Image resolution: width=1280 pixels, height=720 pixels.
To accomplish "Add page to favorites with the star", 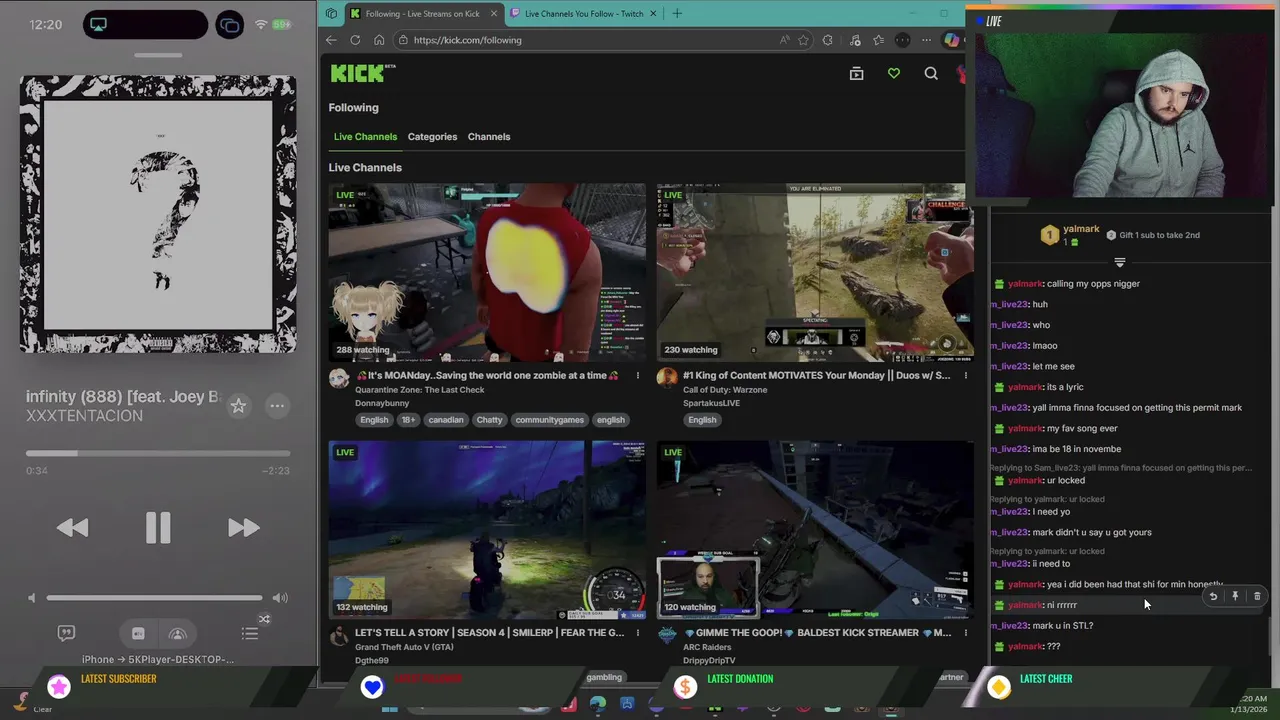I will pos(803,40).
